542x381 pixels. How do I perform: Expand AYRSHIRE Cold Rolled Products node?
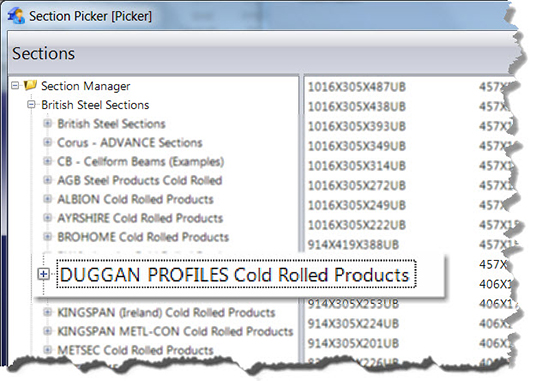click(x=47, y=217)
